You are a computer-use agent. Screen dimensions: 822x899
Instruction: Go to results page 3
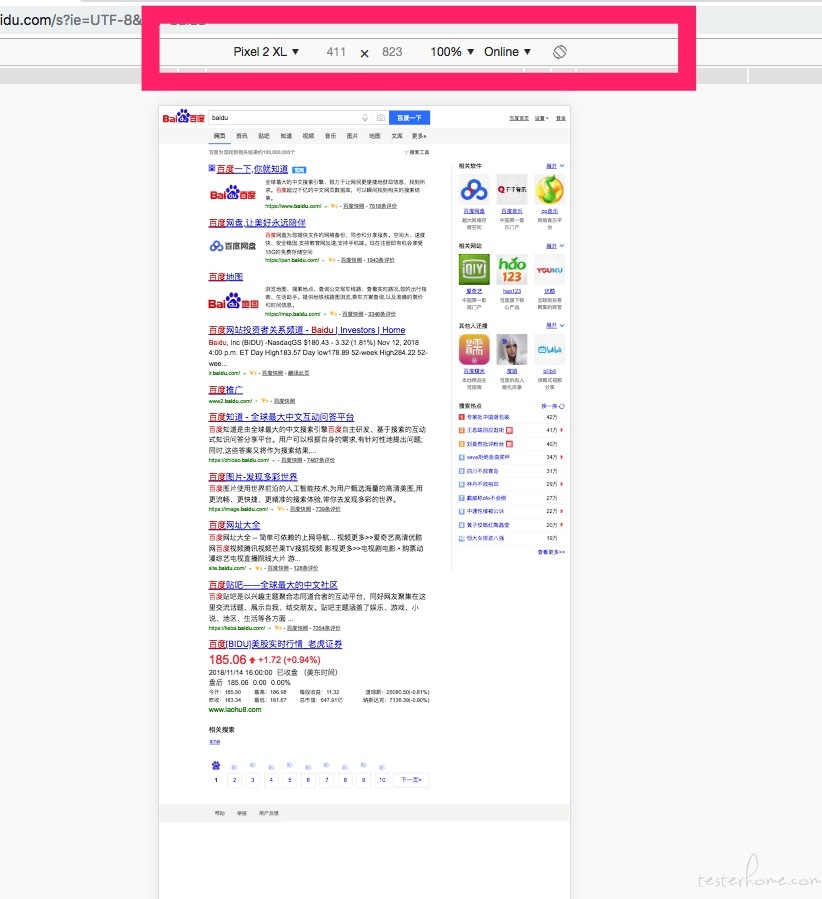pos(253,780)
